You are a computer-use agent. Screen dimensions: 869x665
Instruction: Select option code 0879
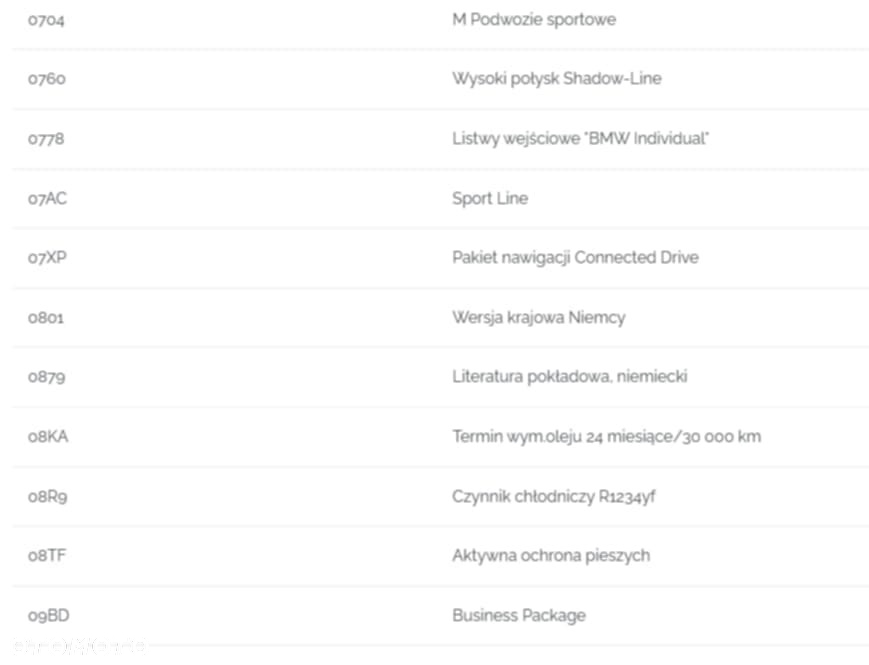pos(47,377)
